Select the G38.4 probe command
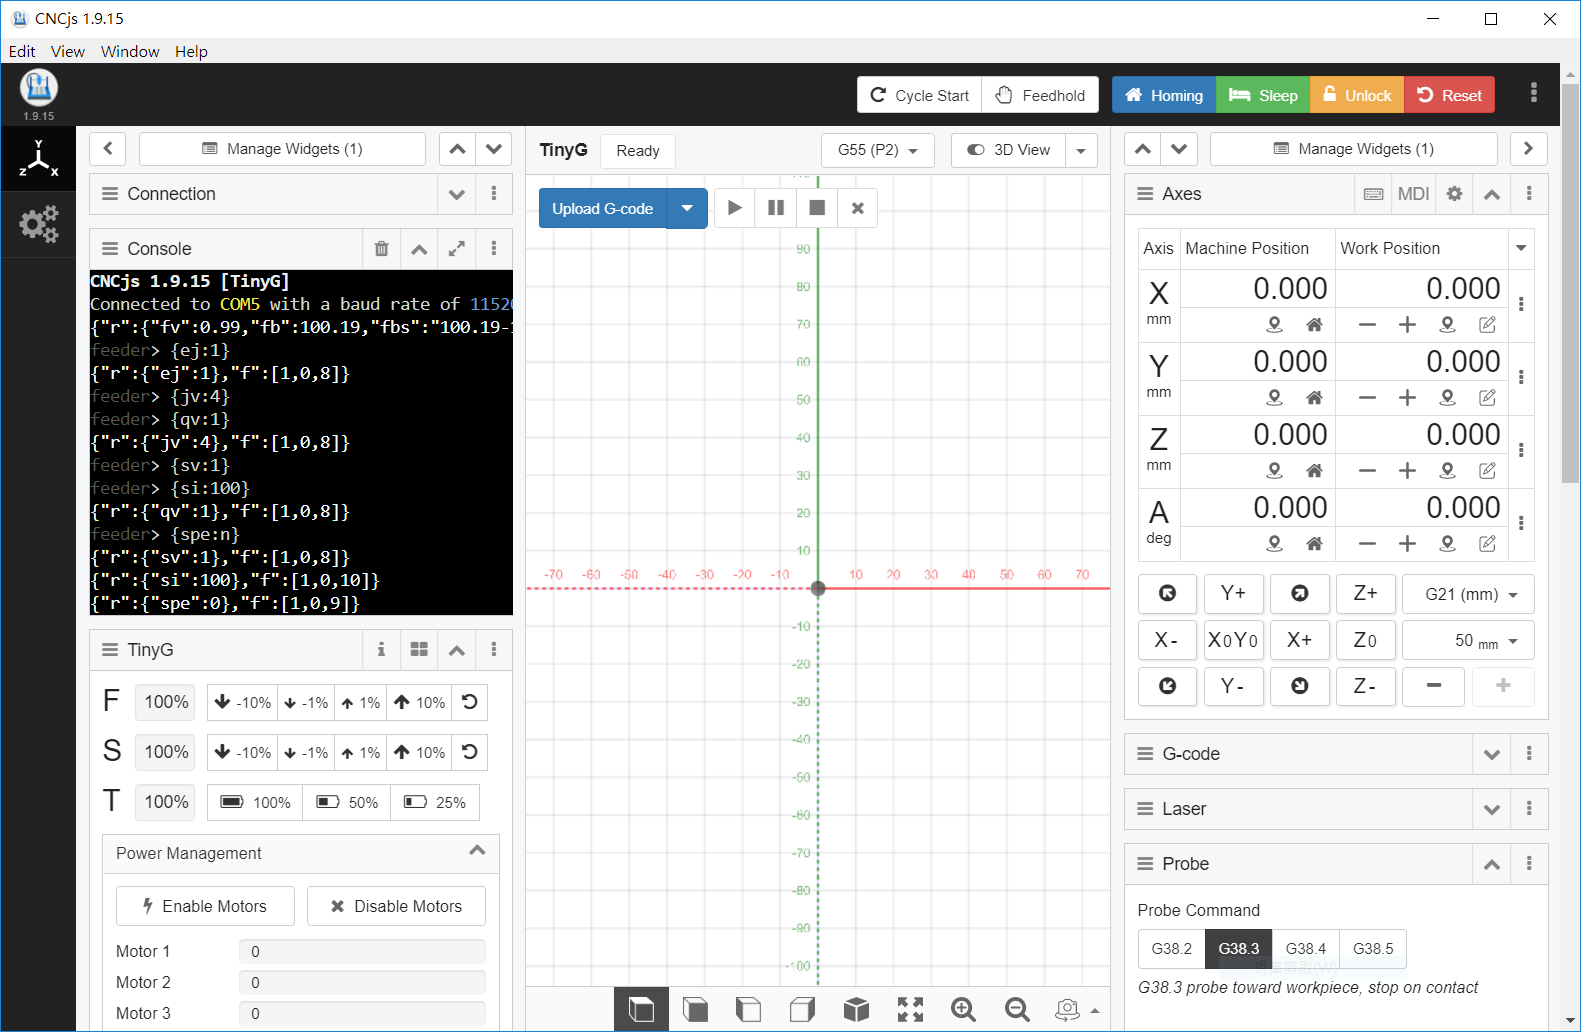Image resolution: width=1581 pixels, height=1032 pixels. click(1305, 949)
